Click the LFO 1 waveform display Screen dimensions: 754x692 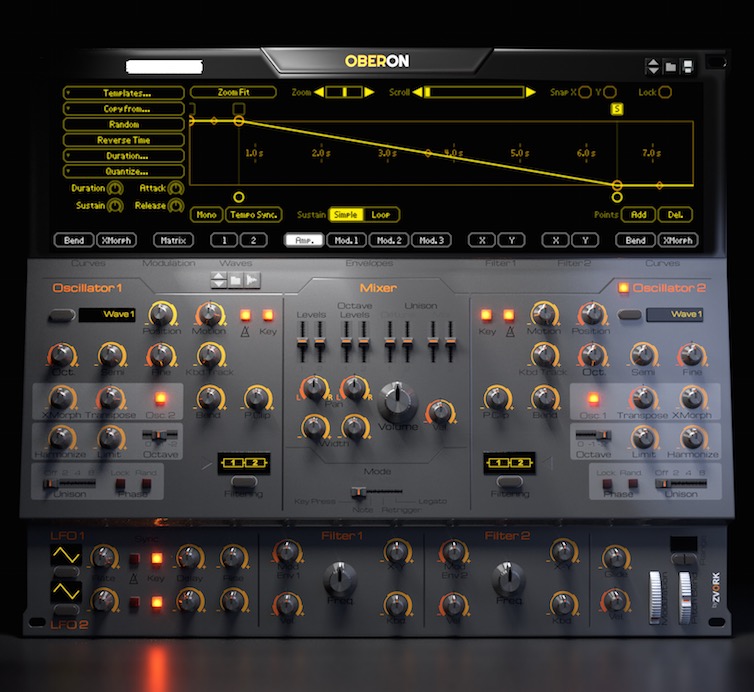[66, 555]
